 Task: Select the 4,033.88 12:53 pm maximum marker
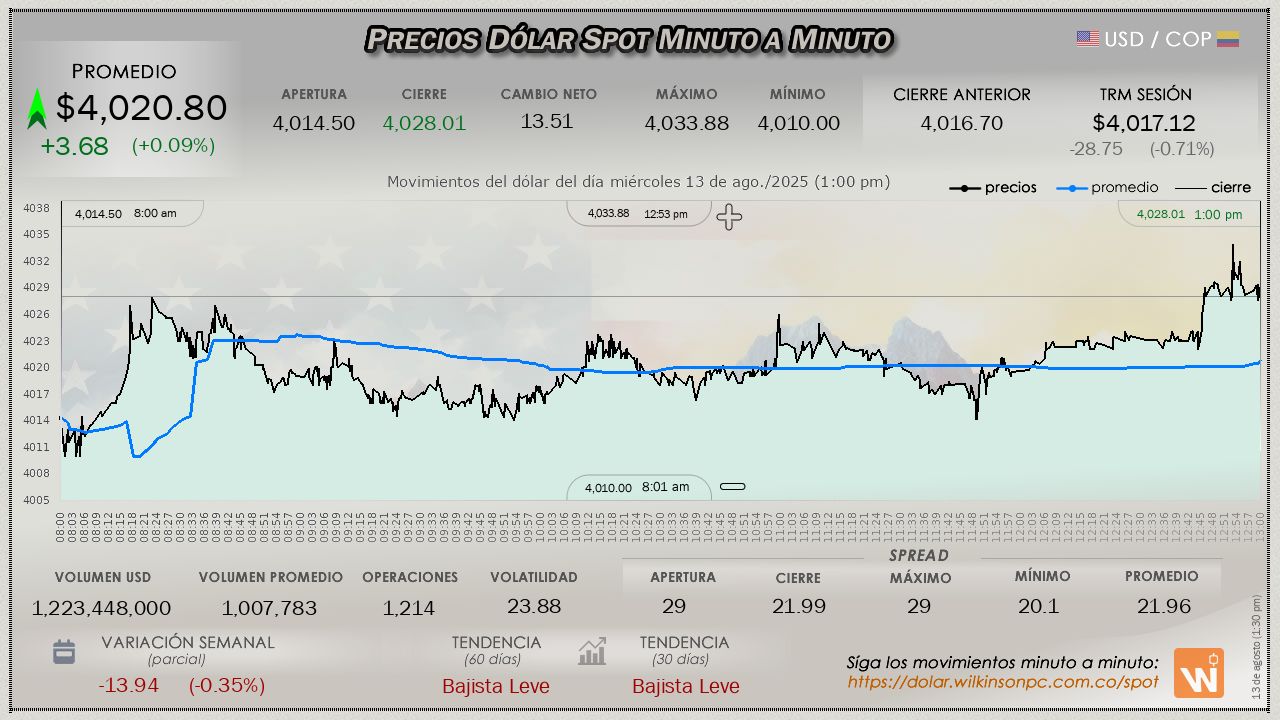coord(638,213)
